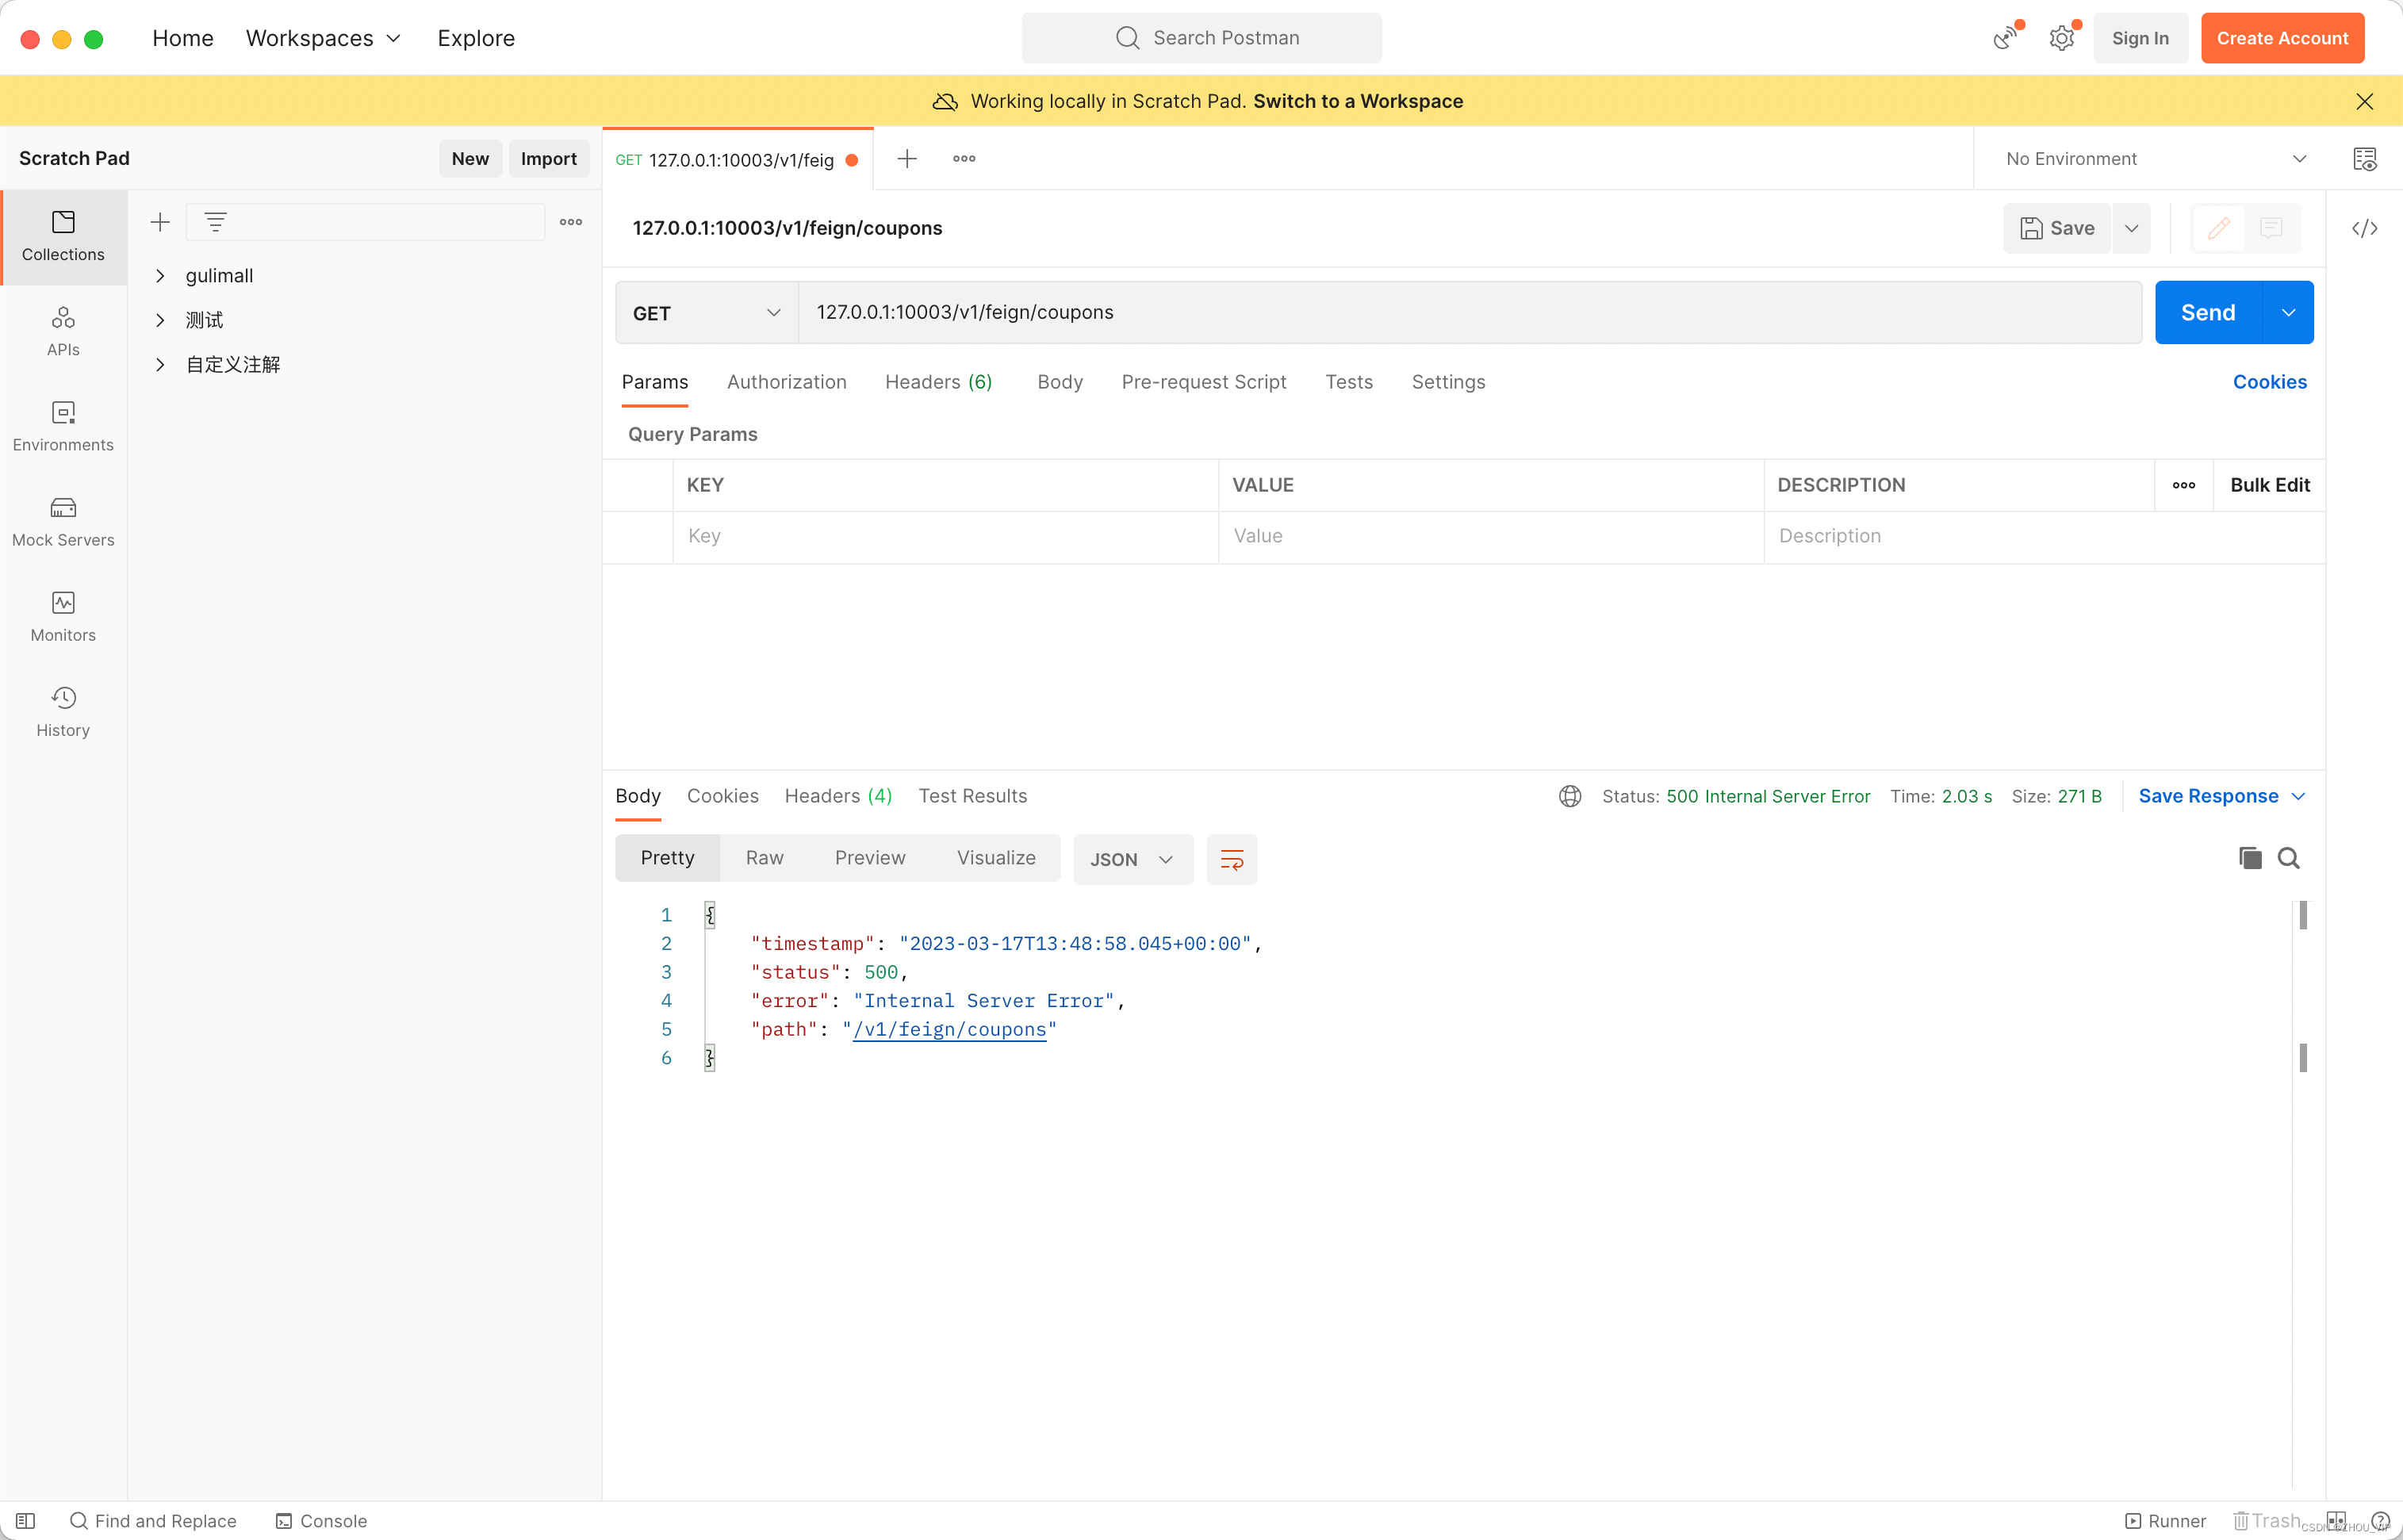Select the Preview response view
This screenshot has height=1540, width=2403.
coord(870,858)
